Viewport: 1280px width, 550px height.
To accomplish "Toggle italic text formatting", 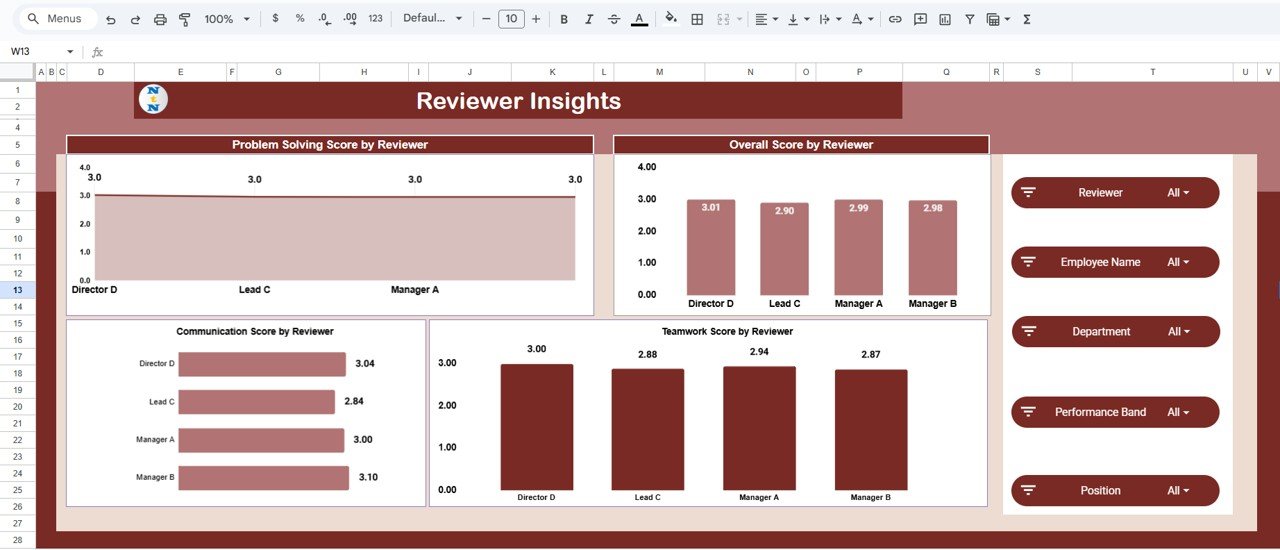I will 589,19.
